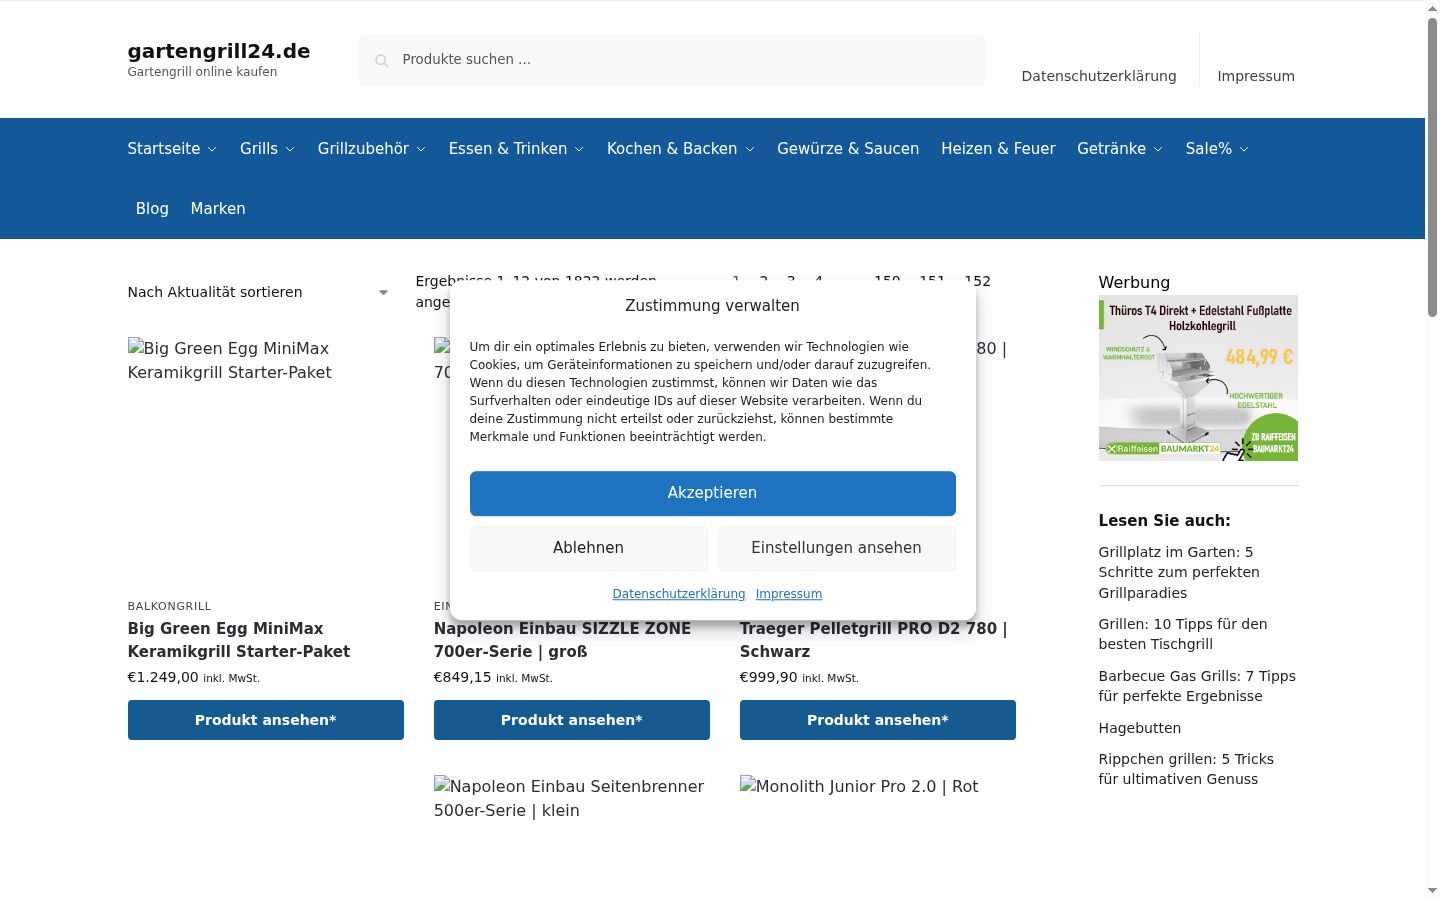Open the Nach Aktualität sortieren dropdown
This screenshot has height=900, width=1440.
coord(258,292)
